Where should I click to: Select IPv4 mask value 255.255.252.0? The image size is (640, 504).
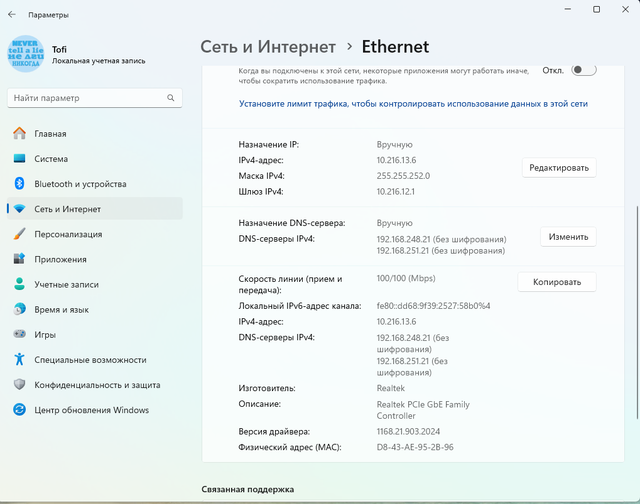pos(403,176)
